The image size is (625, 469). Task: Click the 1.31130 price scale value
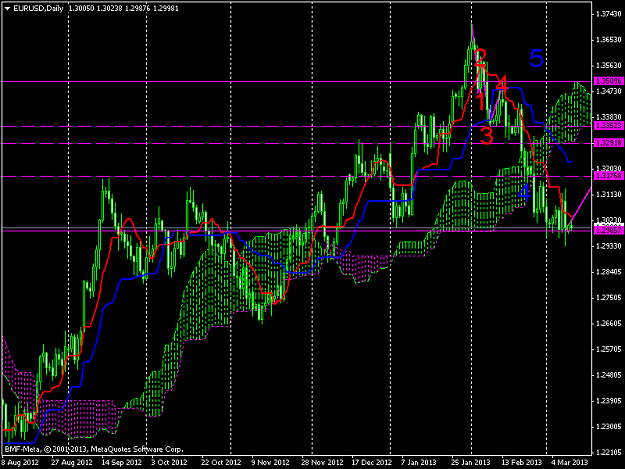coord(609,194)
